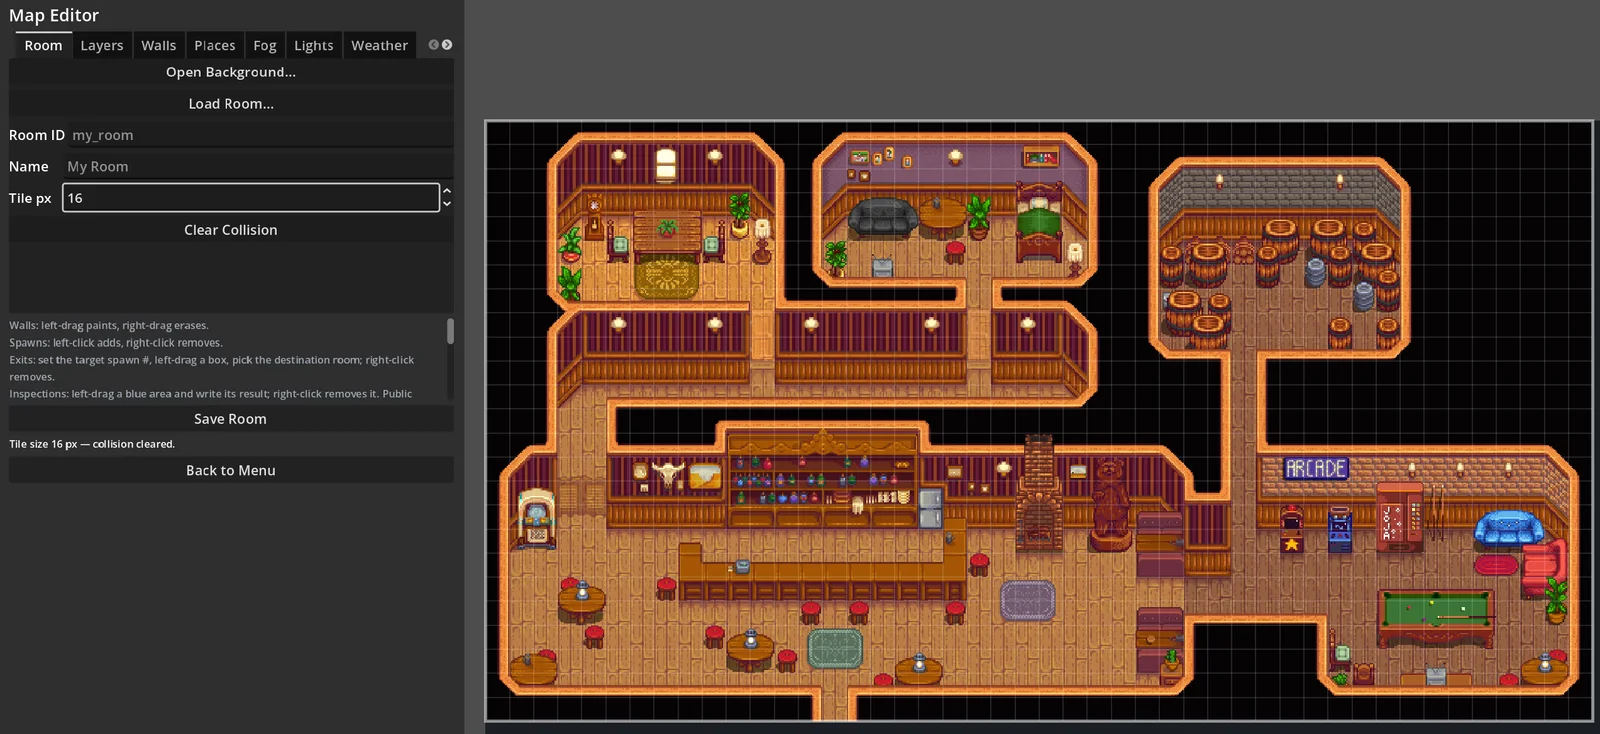Open the Places tab
This screenshot has height=734, width=1600.
pos(215,45)
